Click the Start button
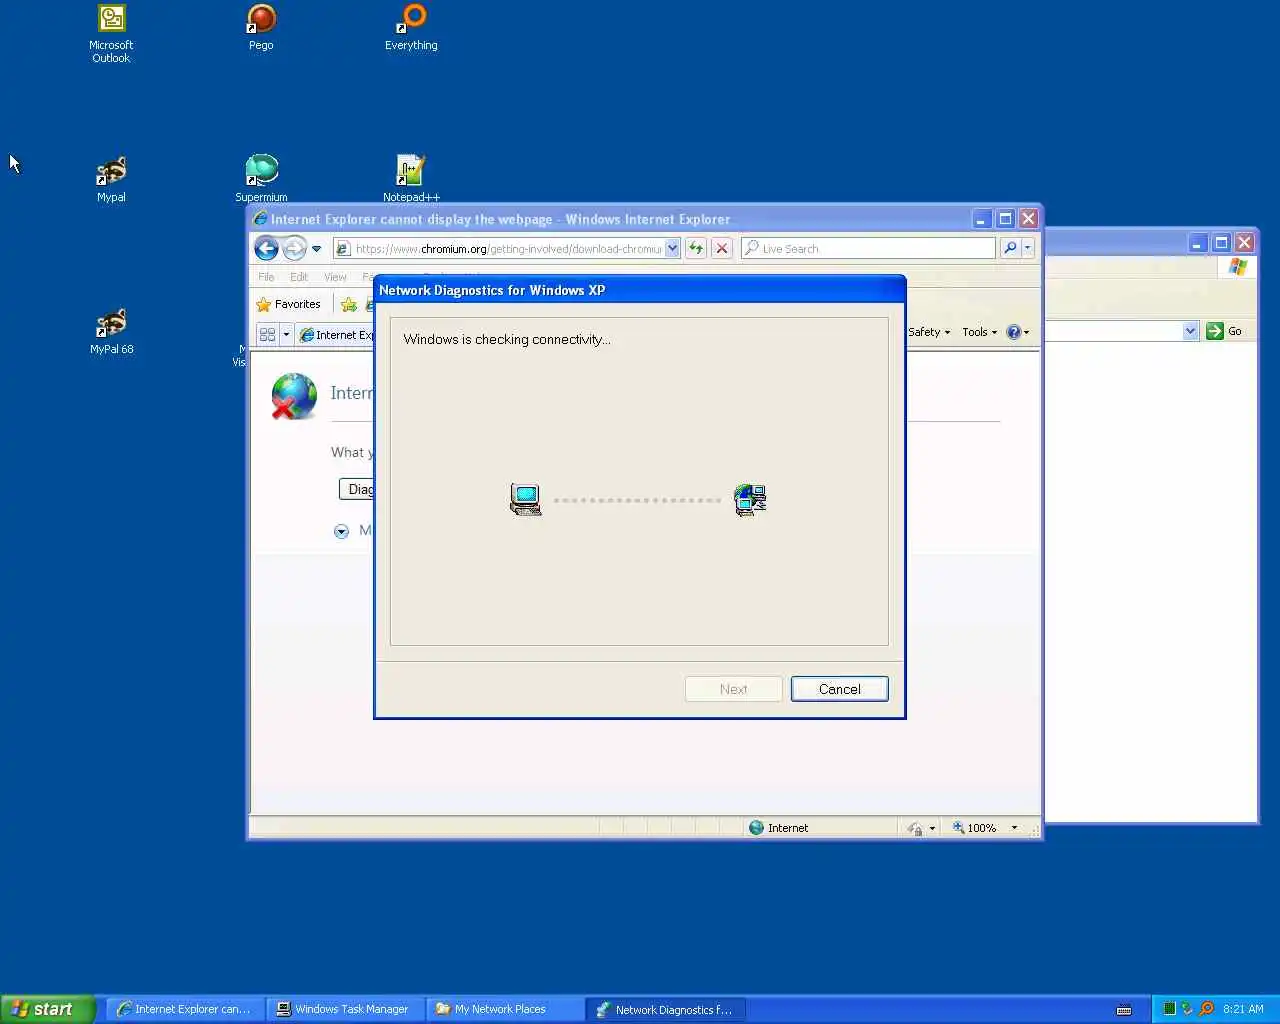This screenshot has width=1280, height=1024. 48,1009
